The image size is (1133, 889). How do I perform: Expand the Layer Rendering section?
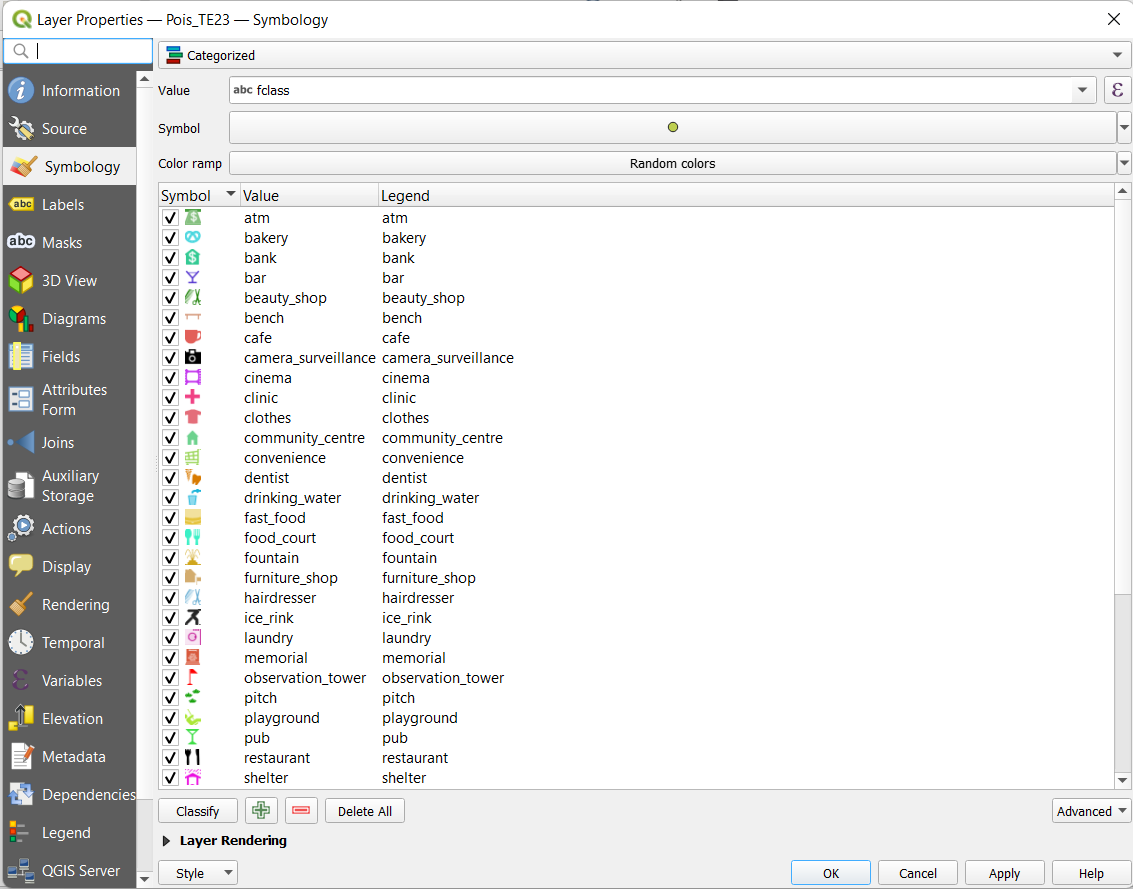(166, 841)
